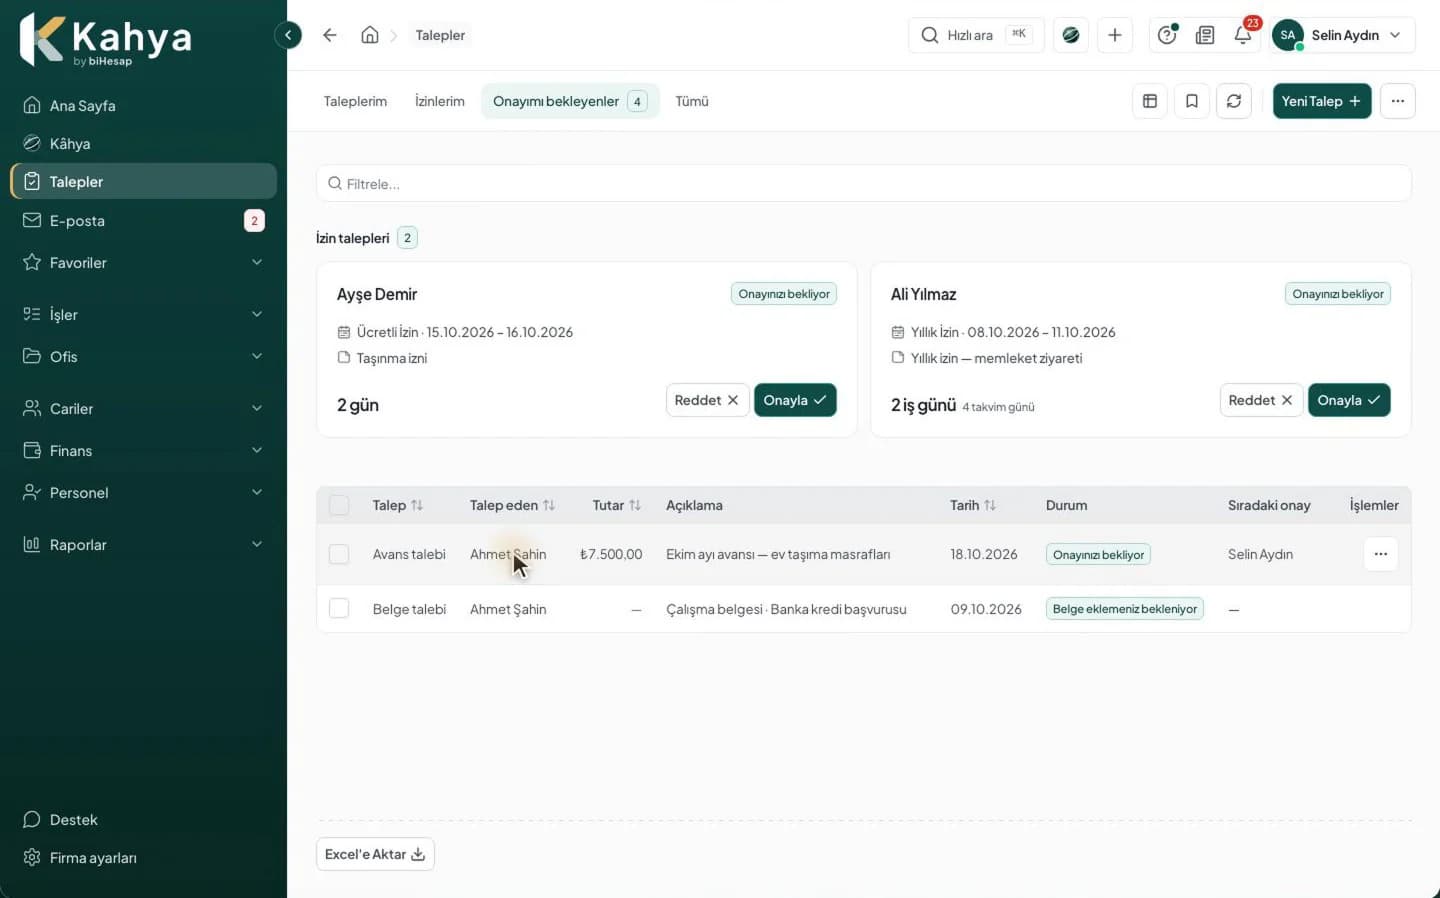
Task: Open the help question mark icon
Action: click(1167, 35)
